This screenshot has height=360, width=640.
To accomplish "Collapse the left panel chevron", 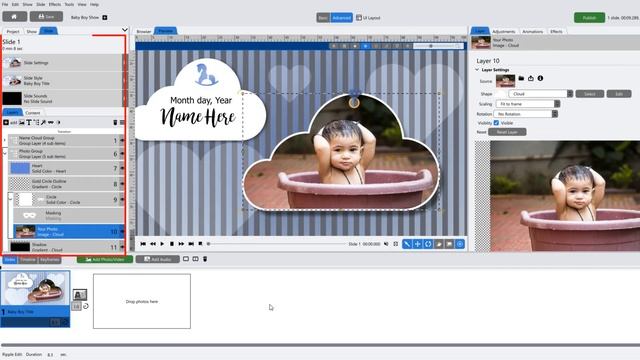I will pyautogui.click(x=124, y=30).
